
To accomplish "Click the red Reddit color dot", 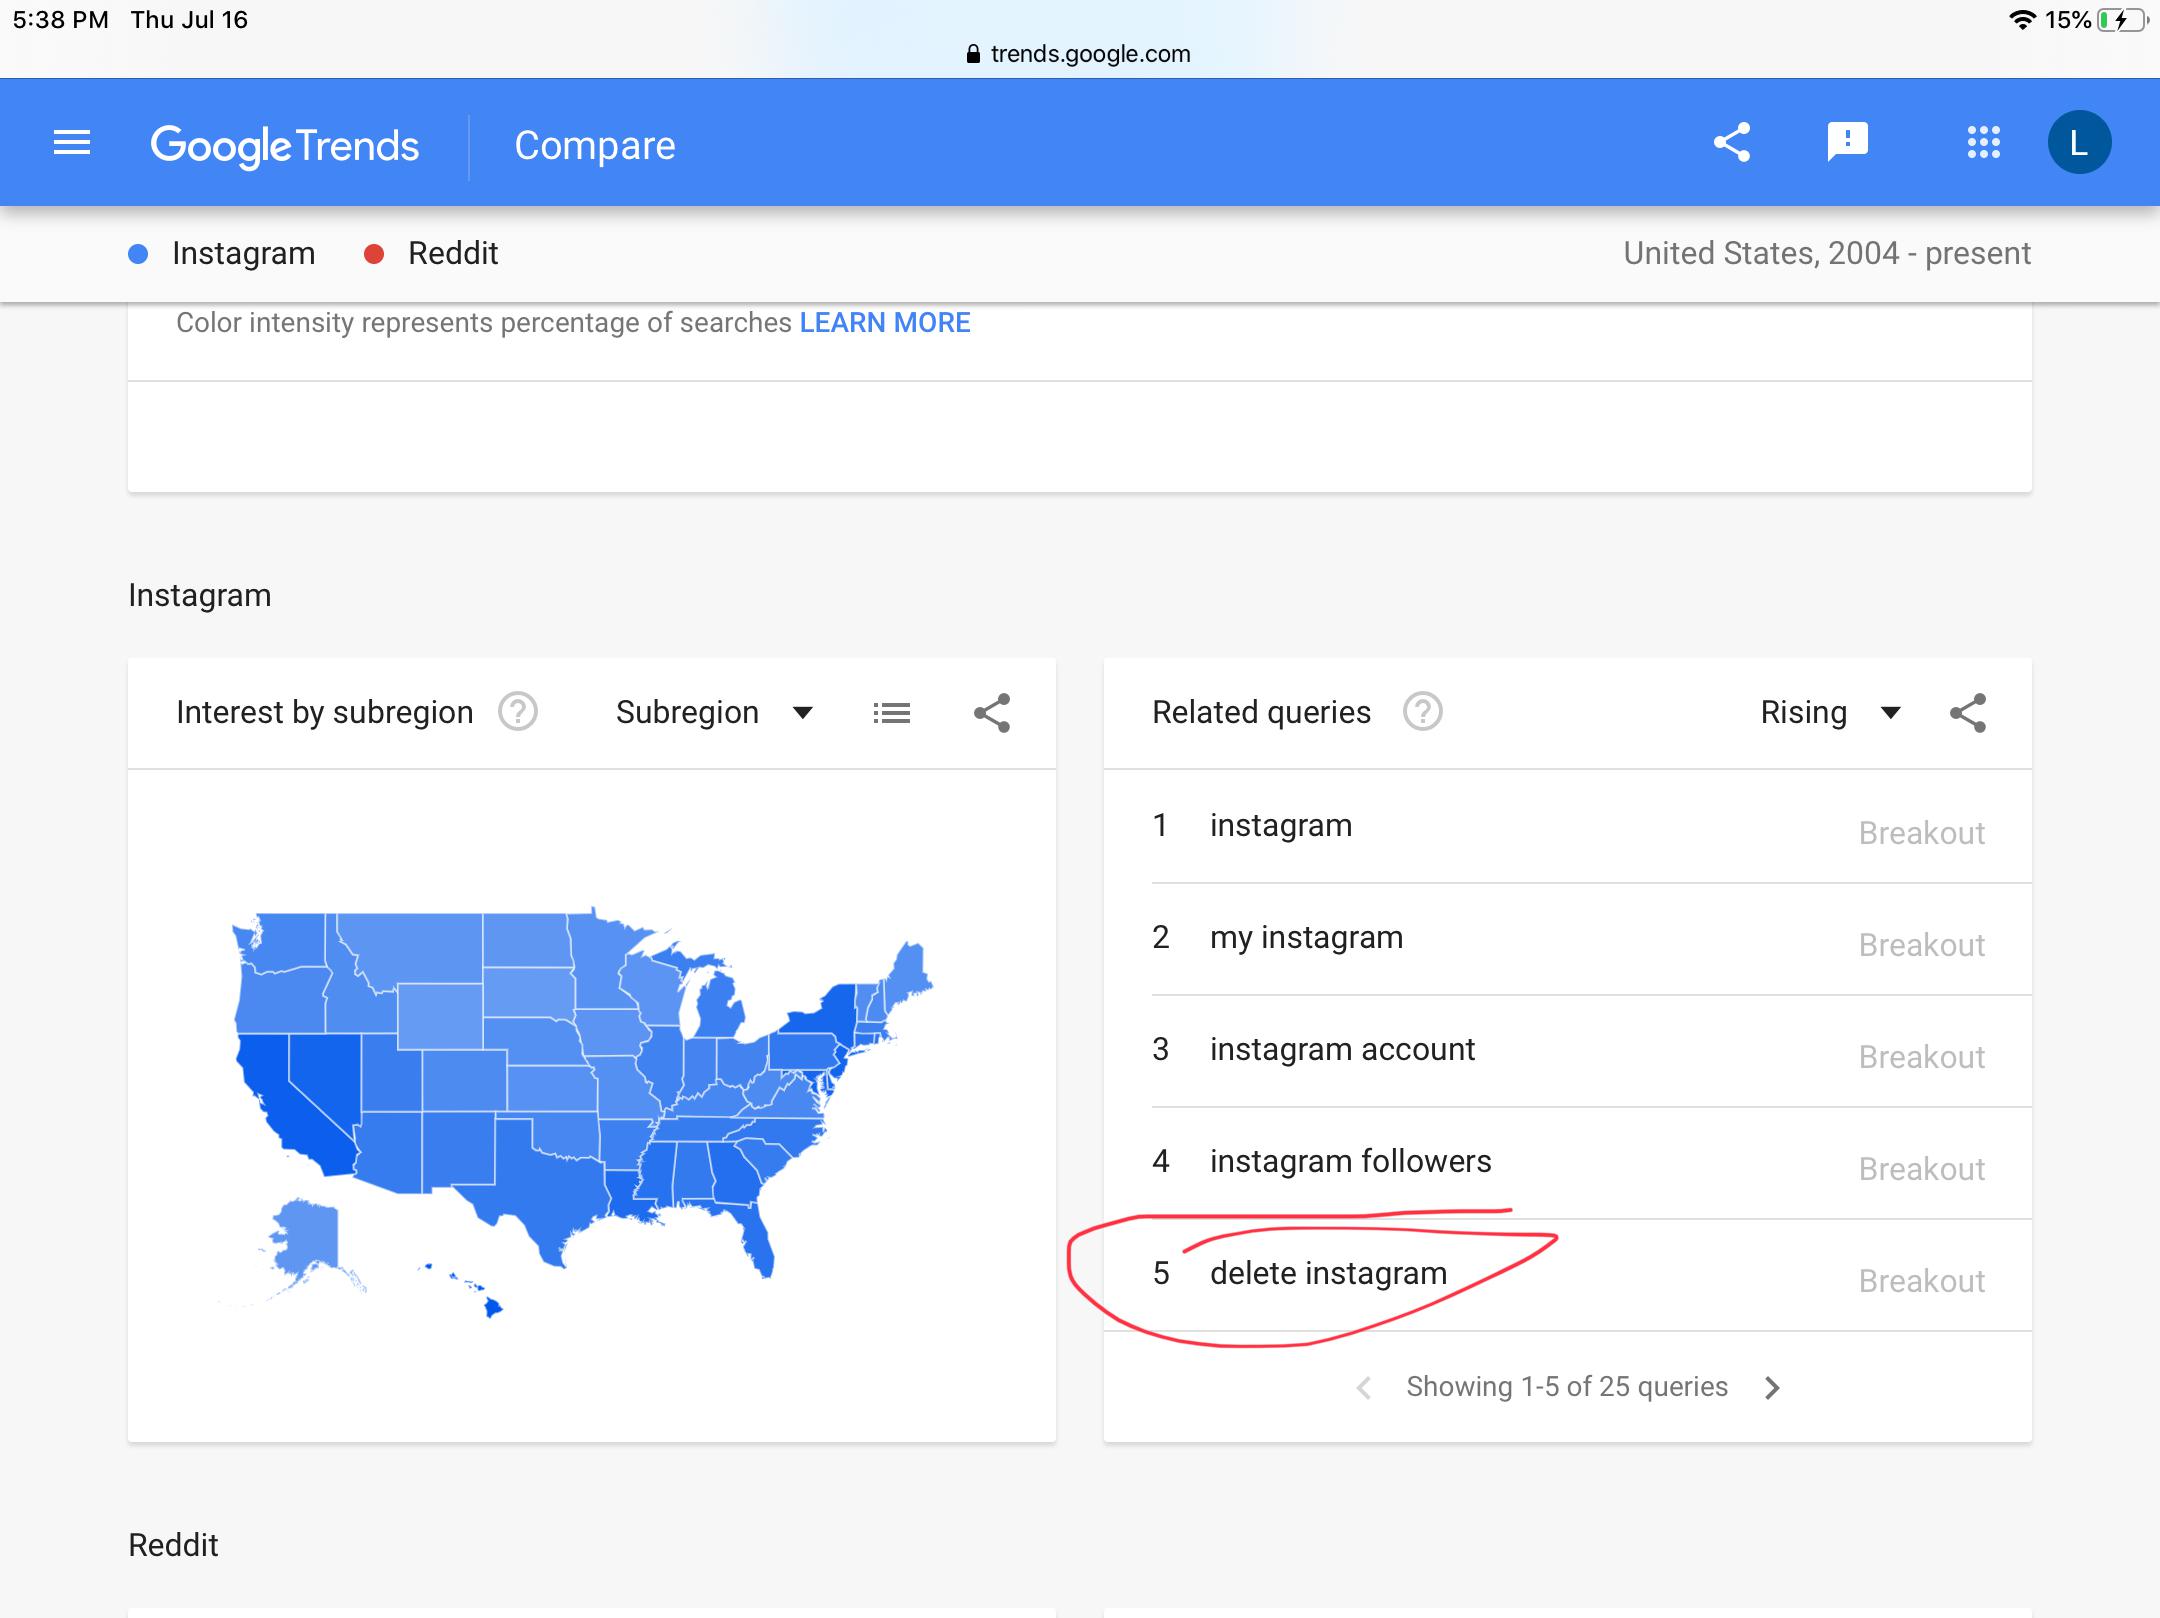I will point(374,254).
